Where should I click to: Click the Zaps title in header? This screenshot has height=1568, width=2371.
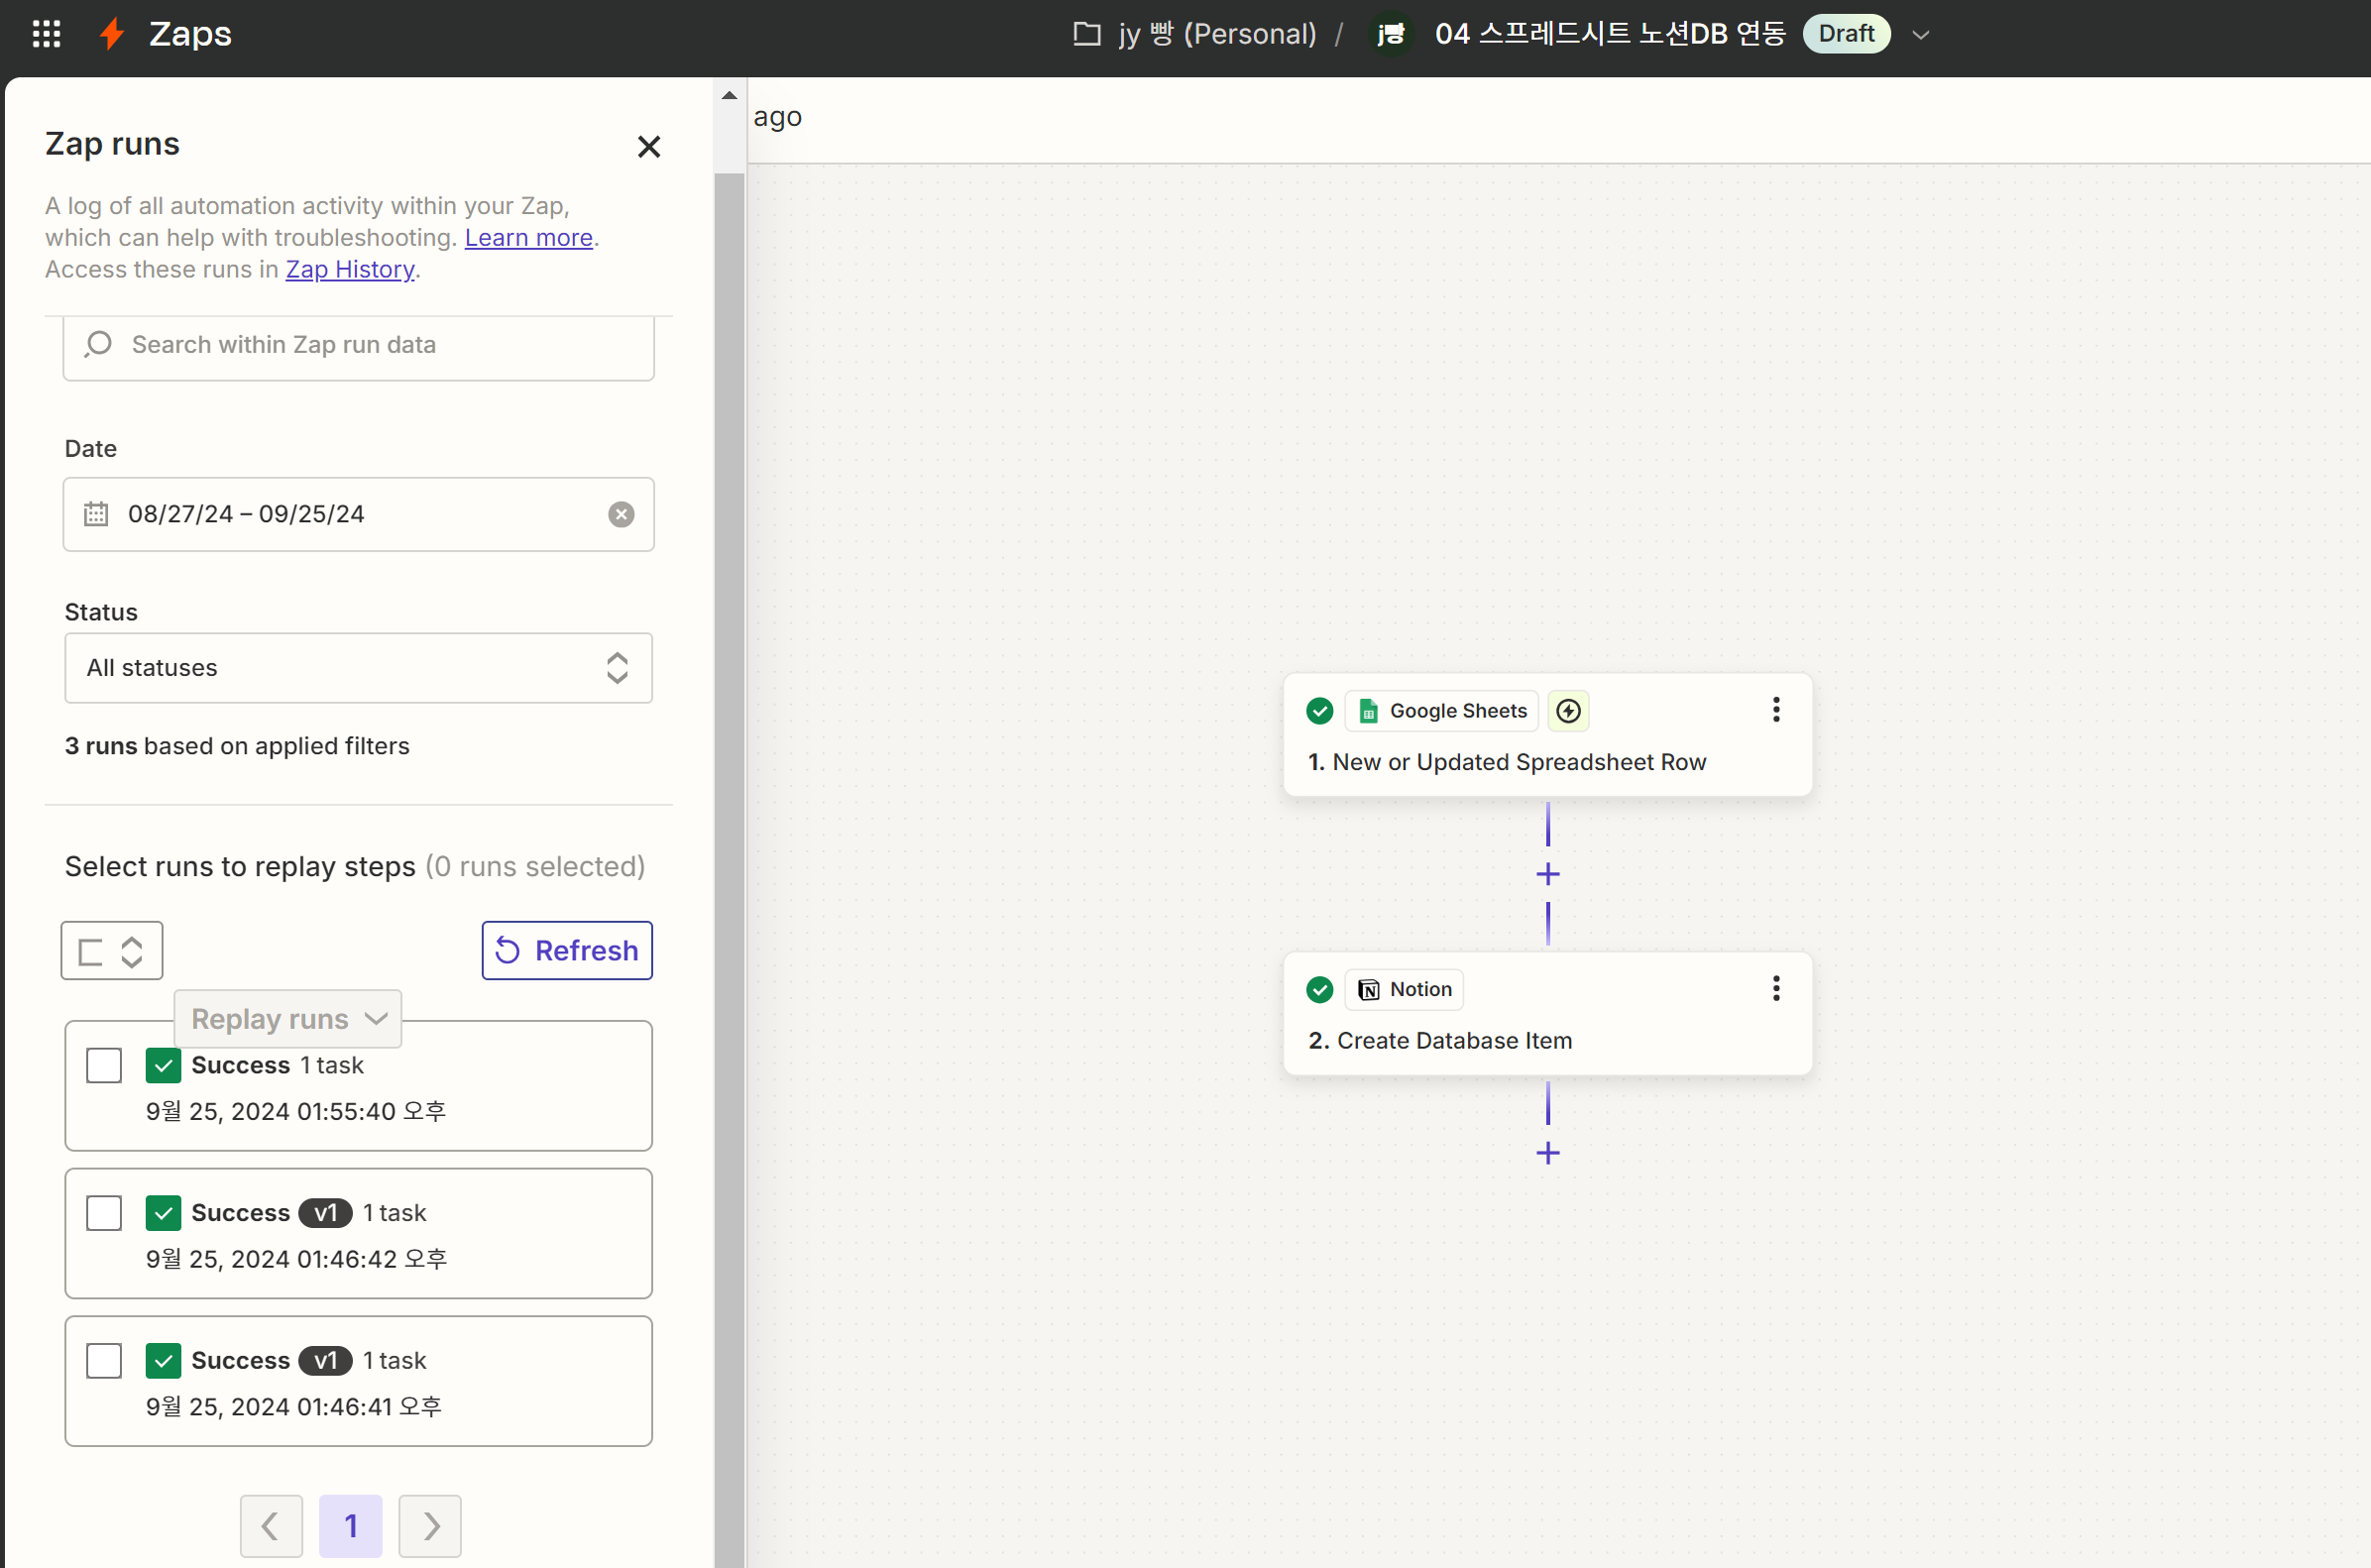[x=190, y=34]
